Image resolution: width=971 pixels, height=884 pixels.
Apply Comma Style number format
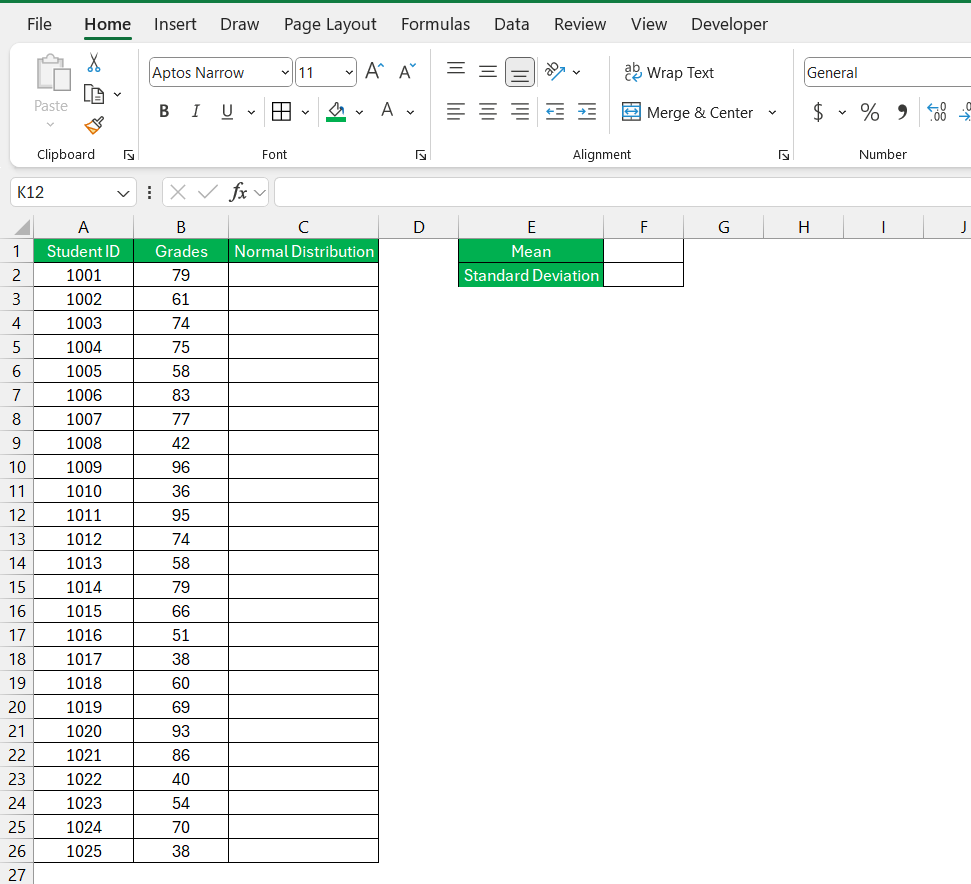click(902, 112)
